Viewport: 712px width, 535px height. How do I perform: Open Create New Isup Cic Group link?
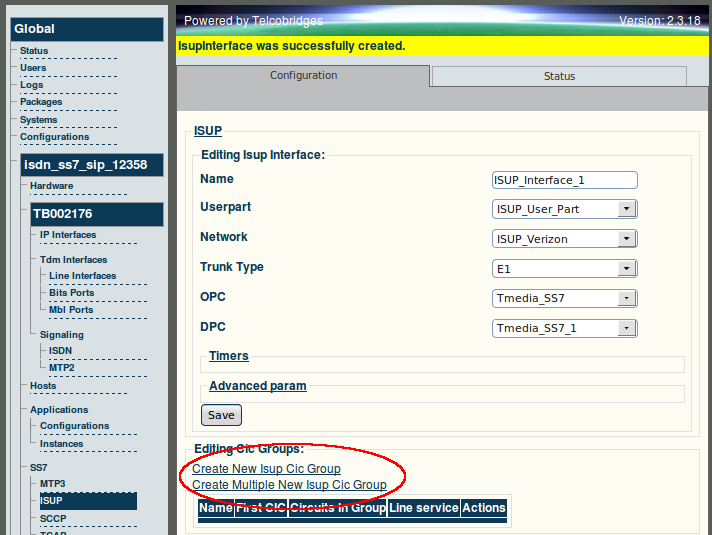[266, 469]
